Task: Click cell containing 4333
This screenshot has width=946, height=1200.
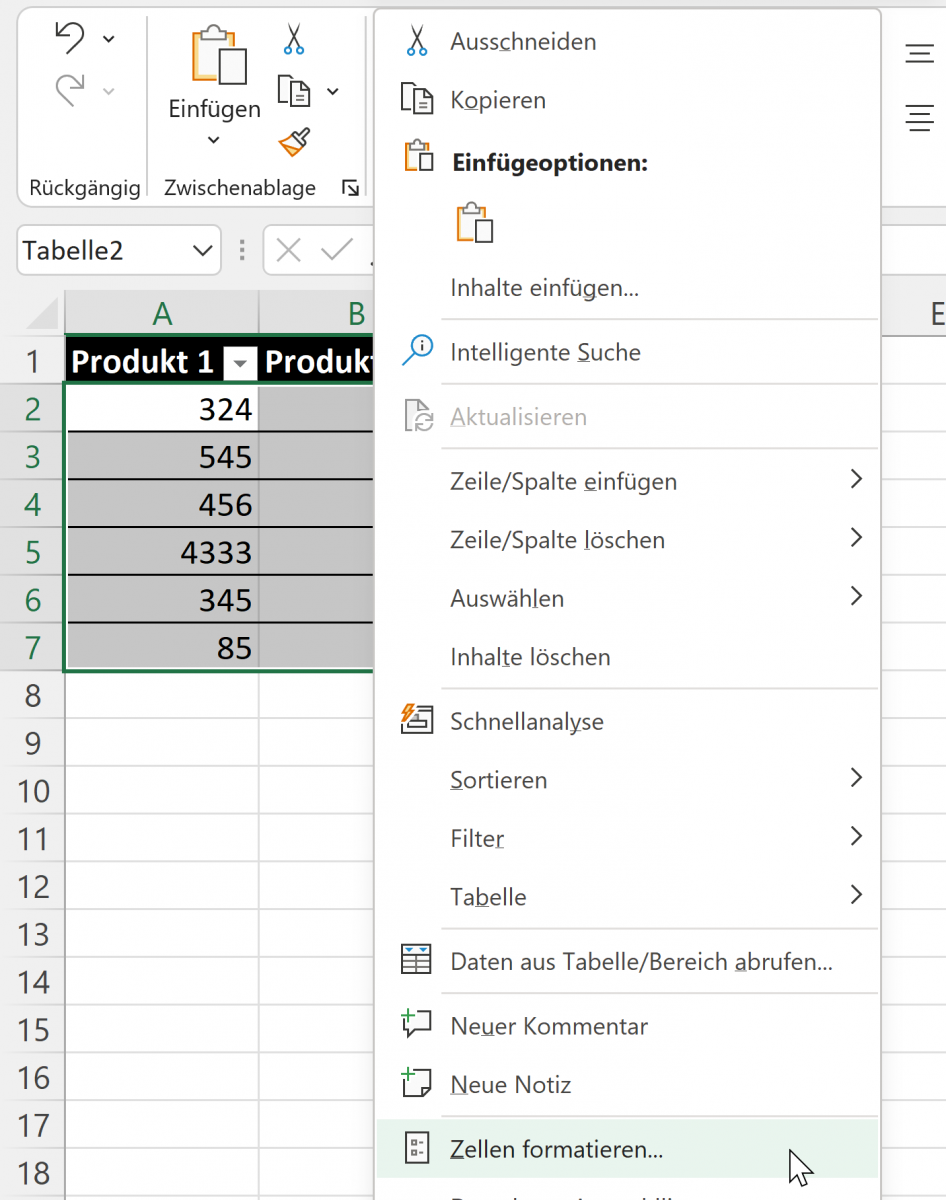Action: click(x=162, y=552)
